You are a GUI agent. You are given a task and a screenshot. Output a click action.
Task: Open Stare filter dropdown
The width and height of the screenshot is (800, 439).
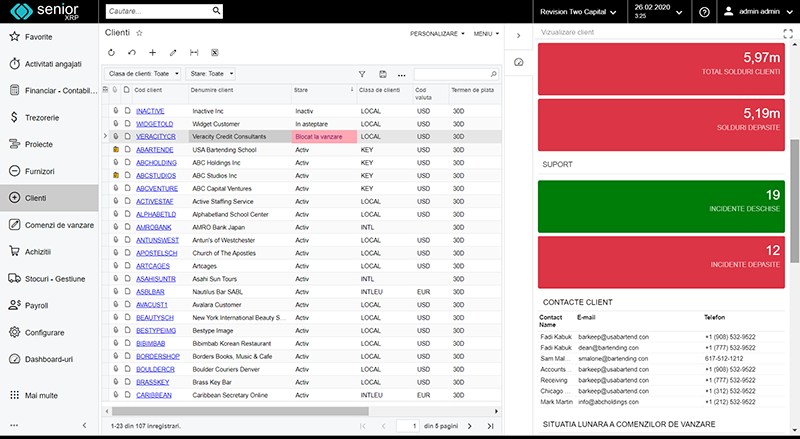pyautogui.click(x=210, y=74)
